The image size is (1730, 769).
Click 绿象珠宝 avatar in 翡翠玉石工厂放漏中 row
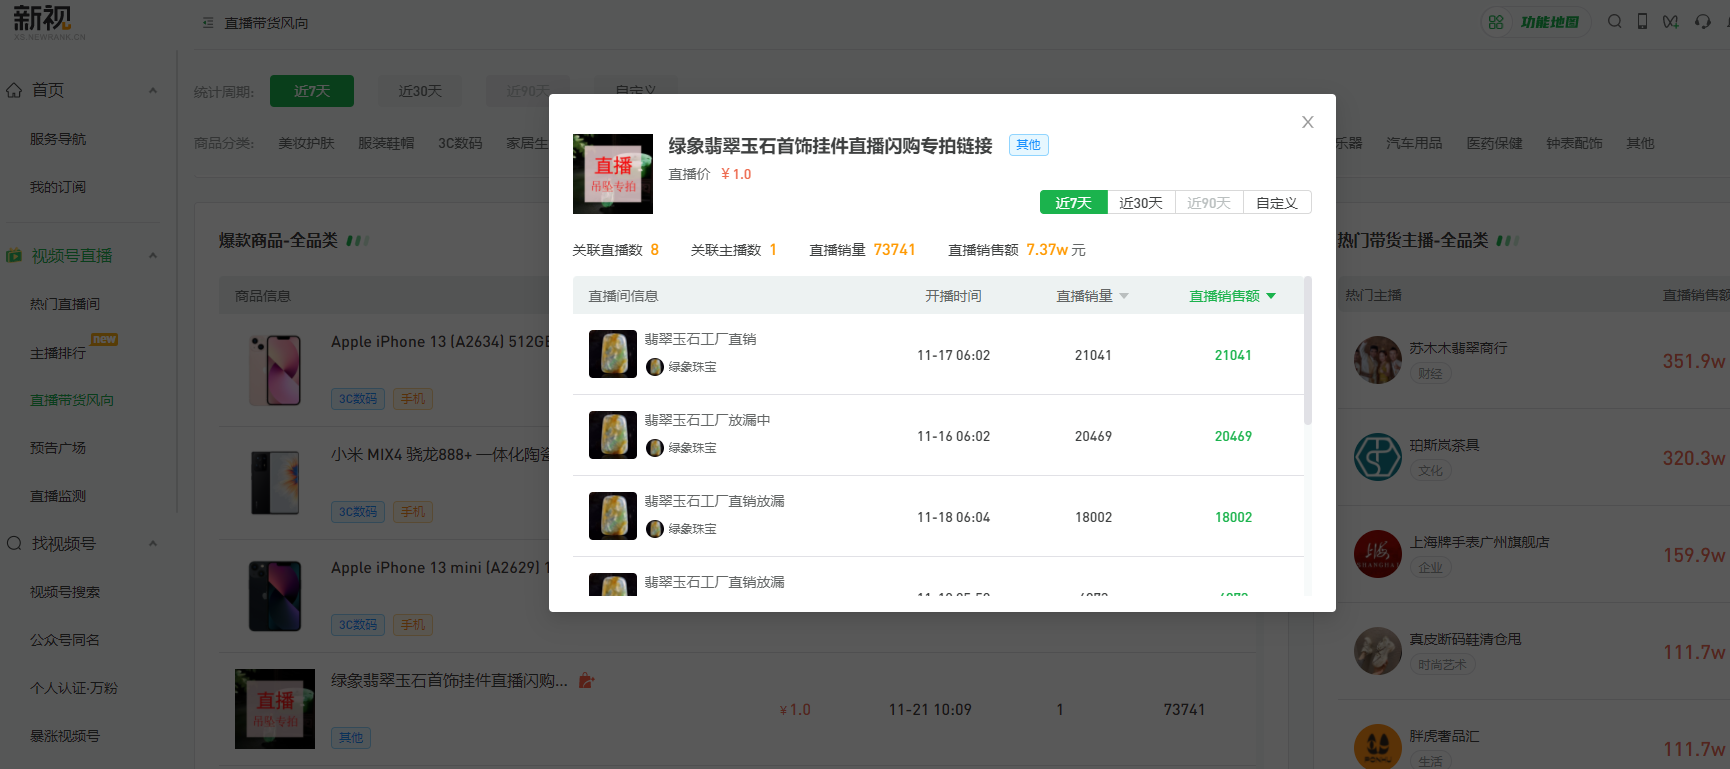tap(655, 448)
